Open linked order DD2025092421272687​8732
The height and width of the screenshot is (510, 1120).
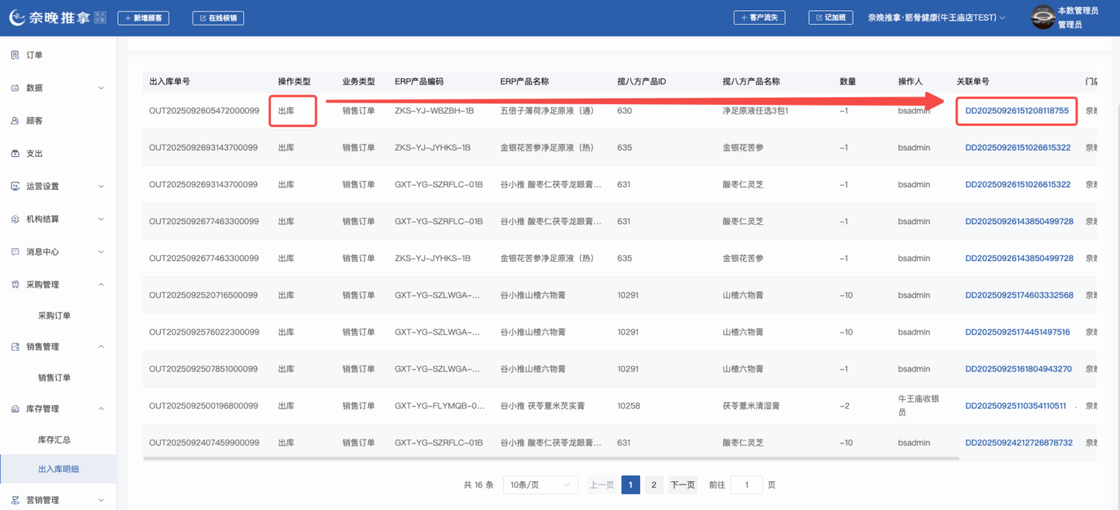(x=1019, y=443)
